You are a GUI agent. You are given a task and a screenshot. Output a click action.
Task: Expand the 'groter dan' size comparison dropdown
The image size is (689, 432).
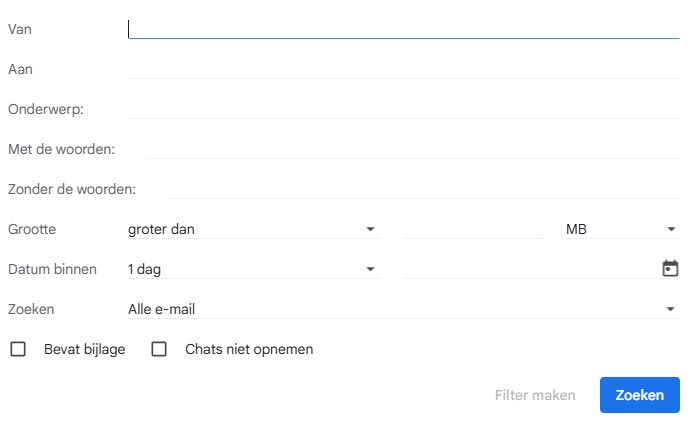tap(252, 229)
